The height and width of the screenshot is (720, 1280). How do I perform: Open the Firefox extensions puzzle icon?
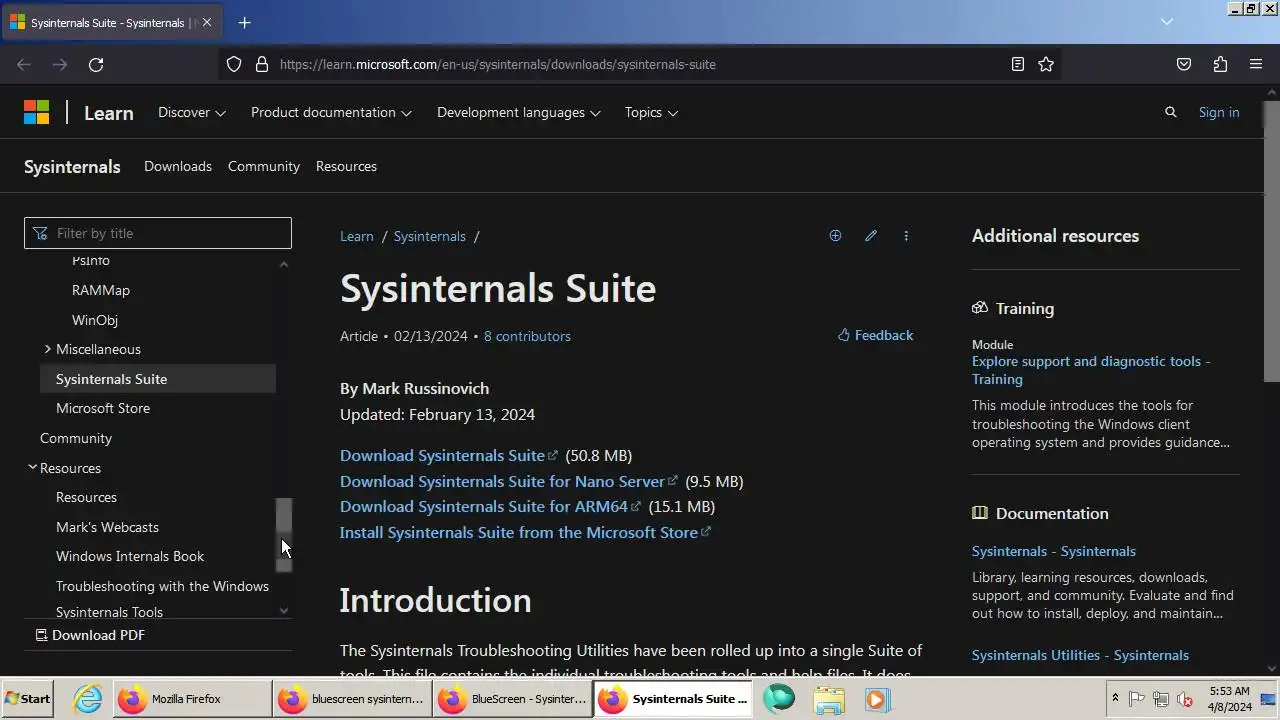point(1220,64)
